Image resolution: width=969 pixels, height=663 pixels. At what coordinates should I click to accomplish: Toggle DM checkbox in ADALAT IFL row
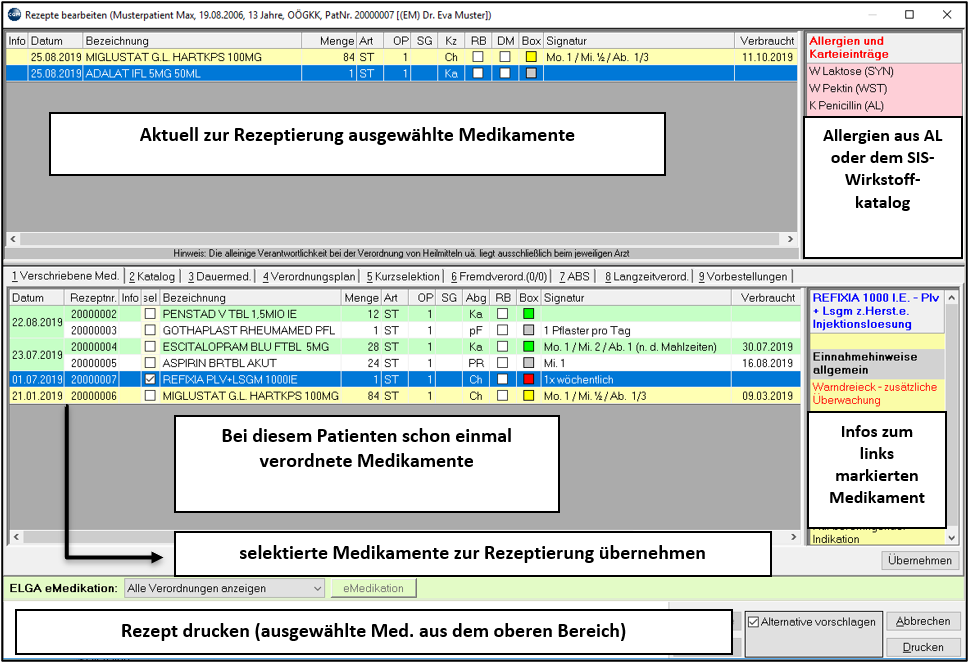(505, 73)
